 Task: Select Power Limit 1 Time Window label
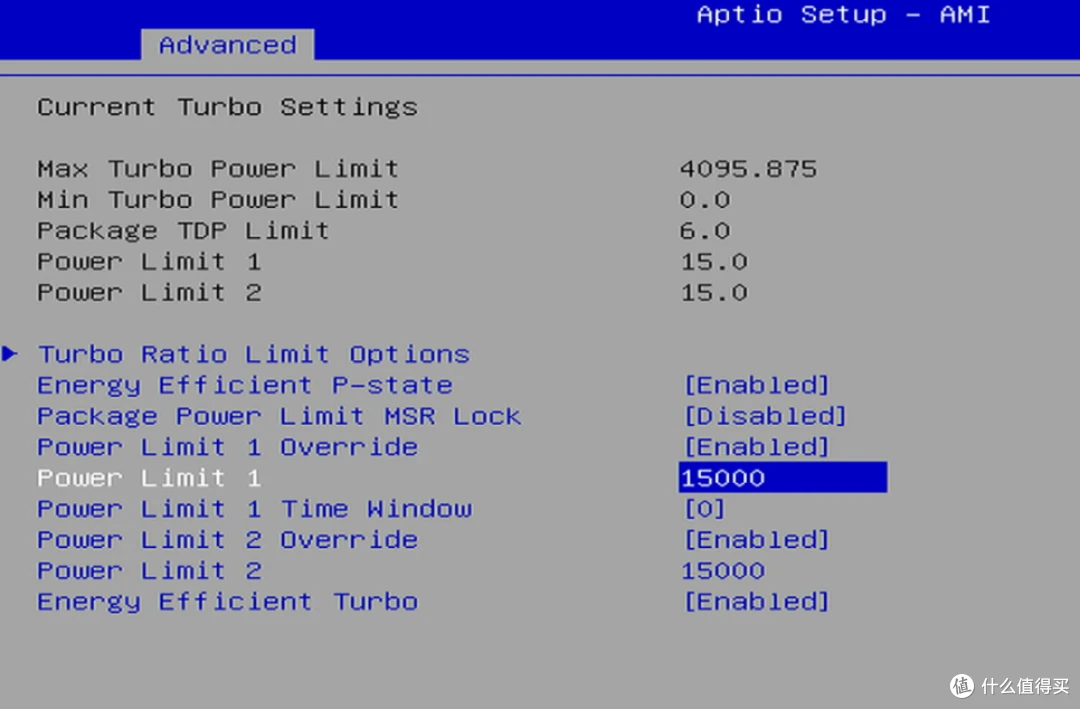tap(255, 509)
